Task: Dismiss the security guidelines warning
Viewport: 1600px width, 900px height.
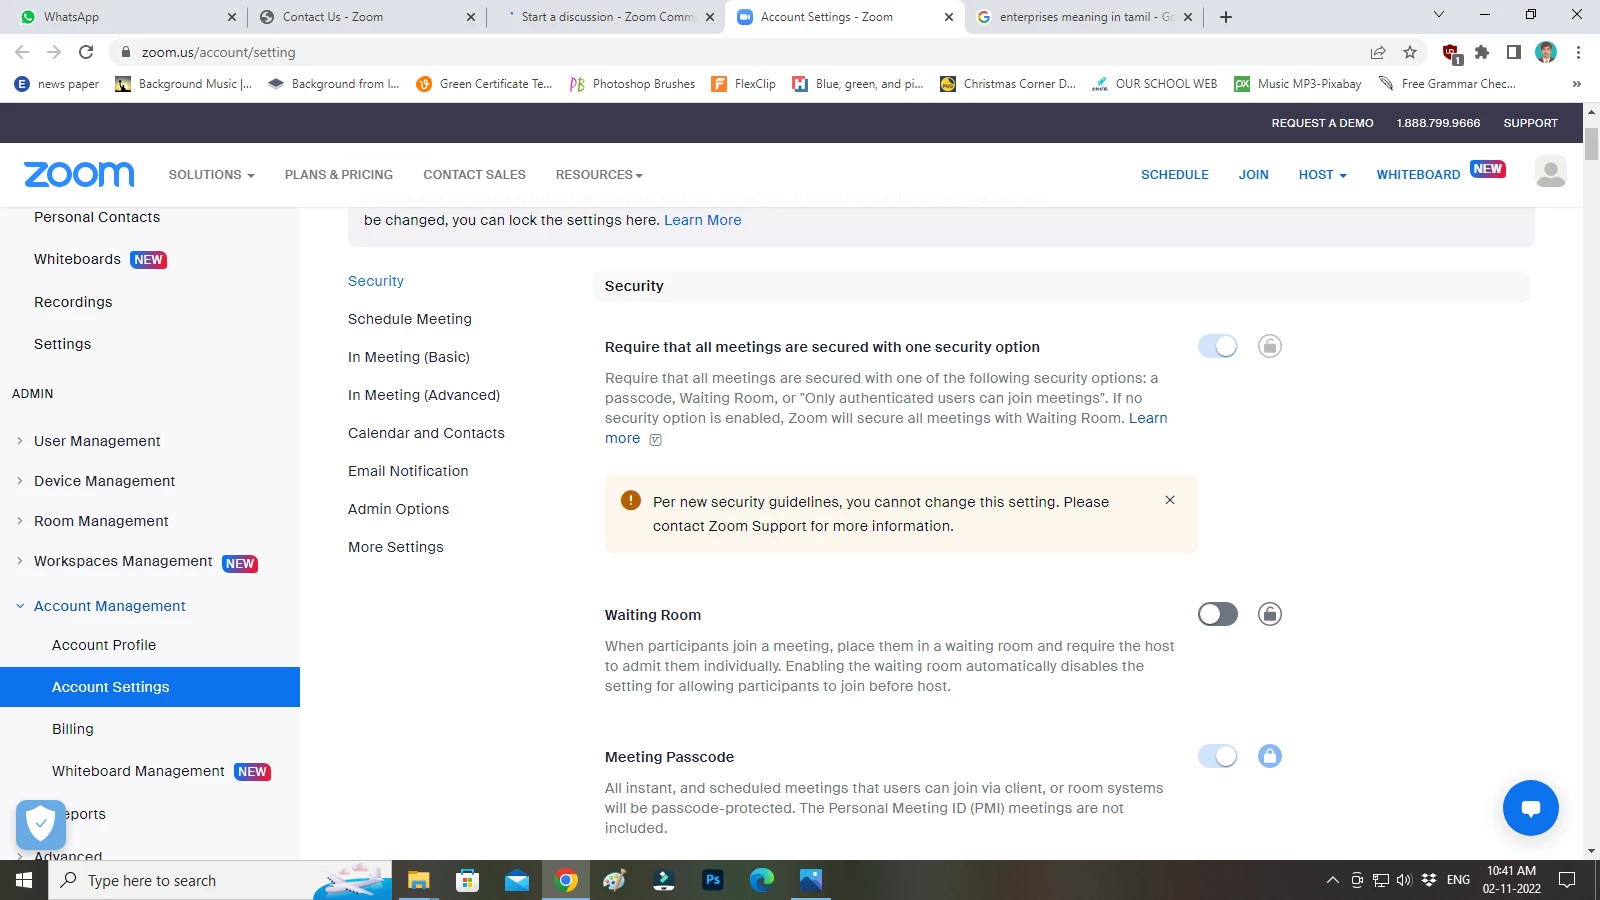Action: pyautogui.click(x=1170, y=500)
